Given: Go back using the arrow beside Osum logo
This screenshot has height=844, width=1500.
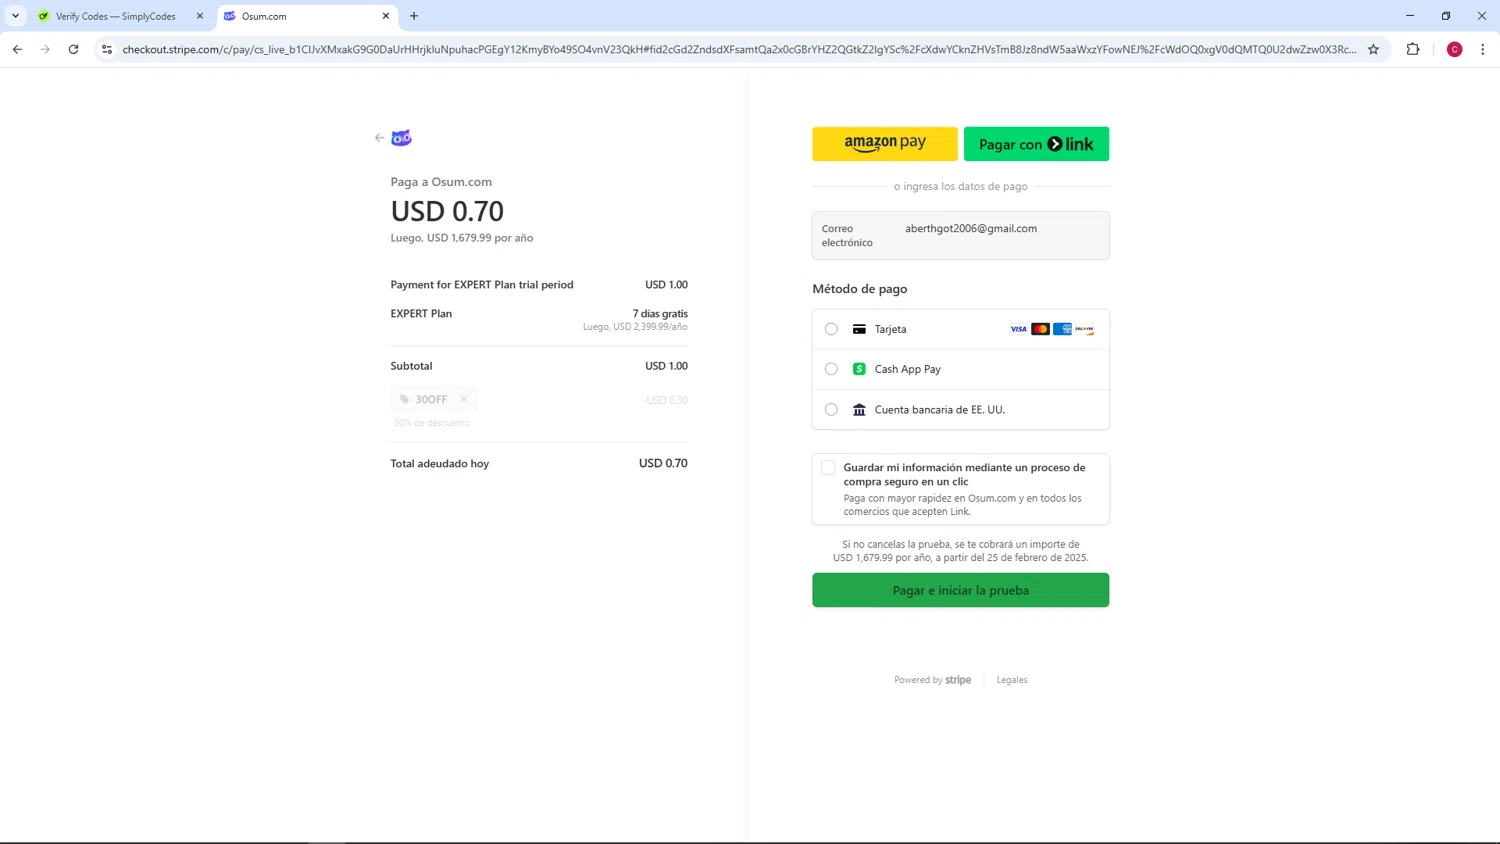Looking at the screenshot, I should pyautogui.click(x=379, y=138).
